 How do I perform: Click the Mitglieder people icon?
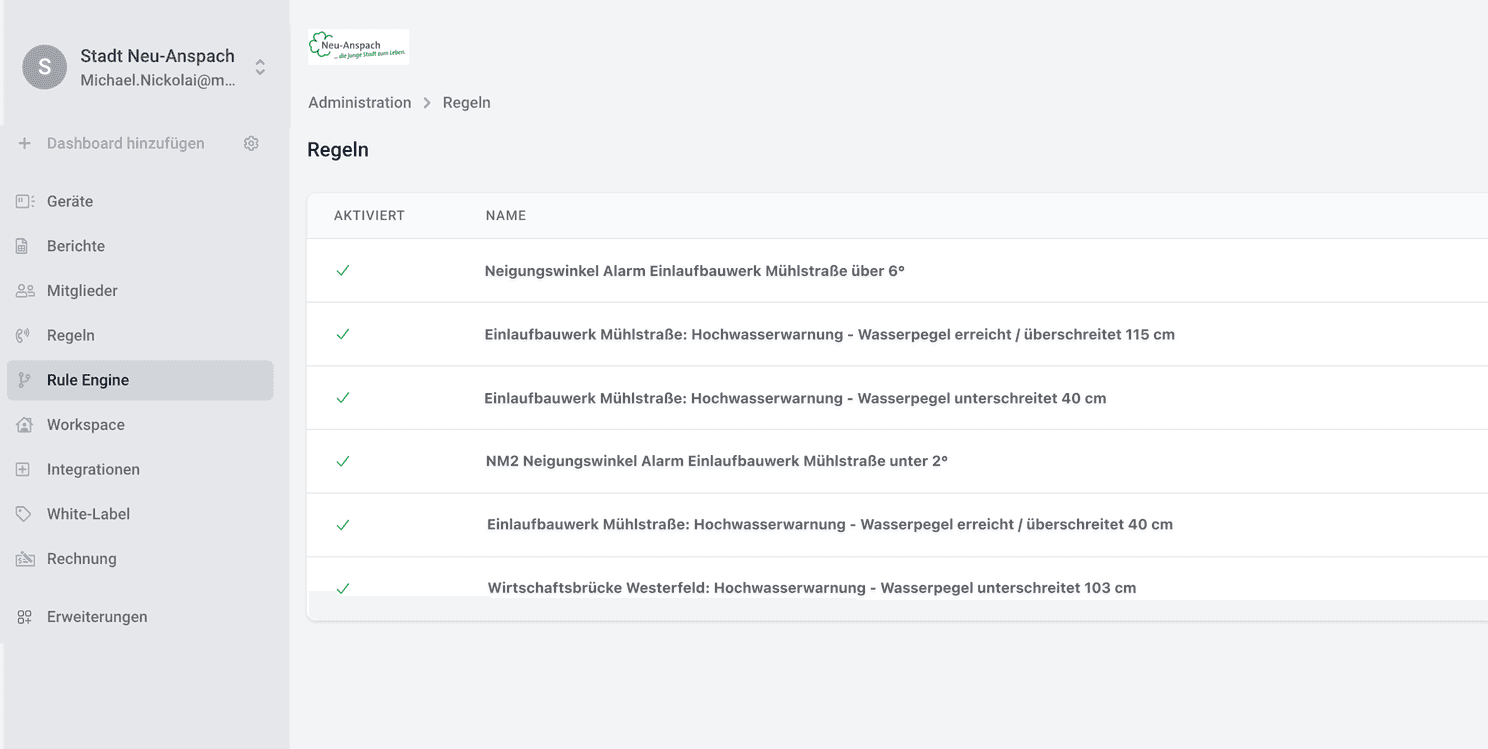click(x=25, y=291)
